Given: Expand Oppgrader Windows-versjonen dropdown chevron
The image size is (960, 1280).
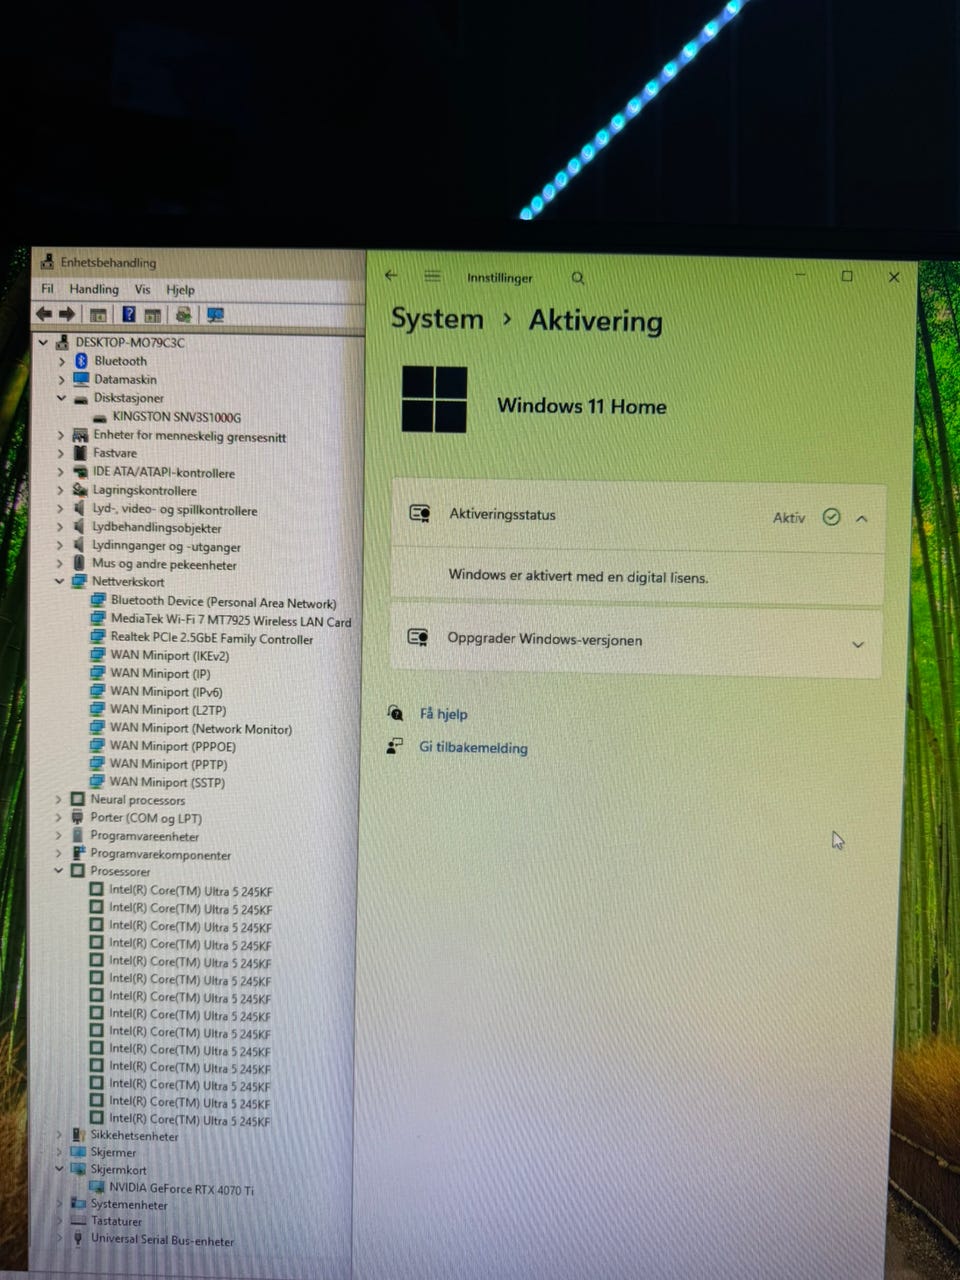Looking at the screenshot, I should click(x=858, y=644).
